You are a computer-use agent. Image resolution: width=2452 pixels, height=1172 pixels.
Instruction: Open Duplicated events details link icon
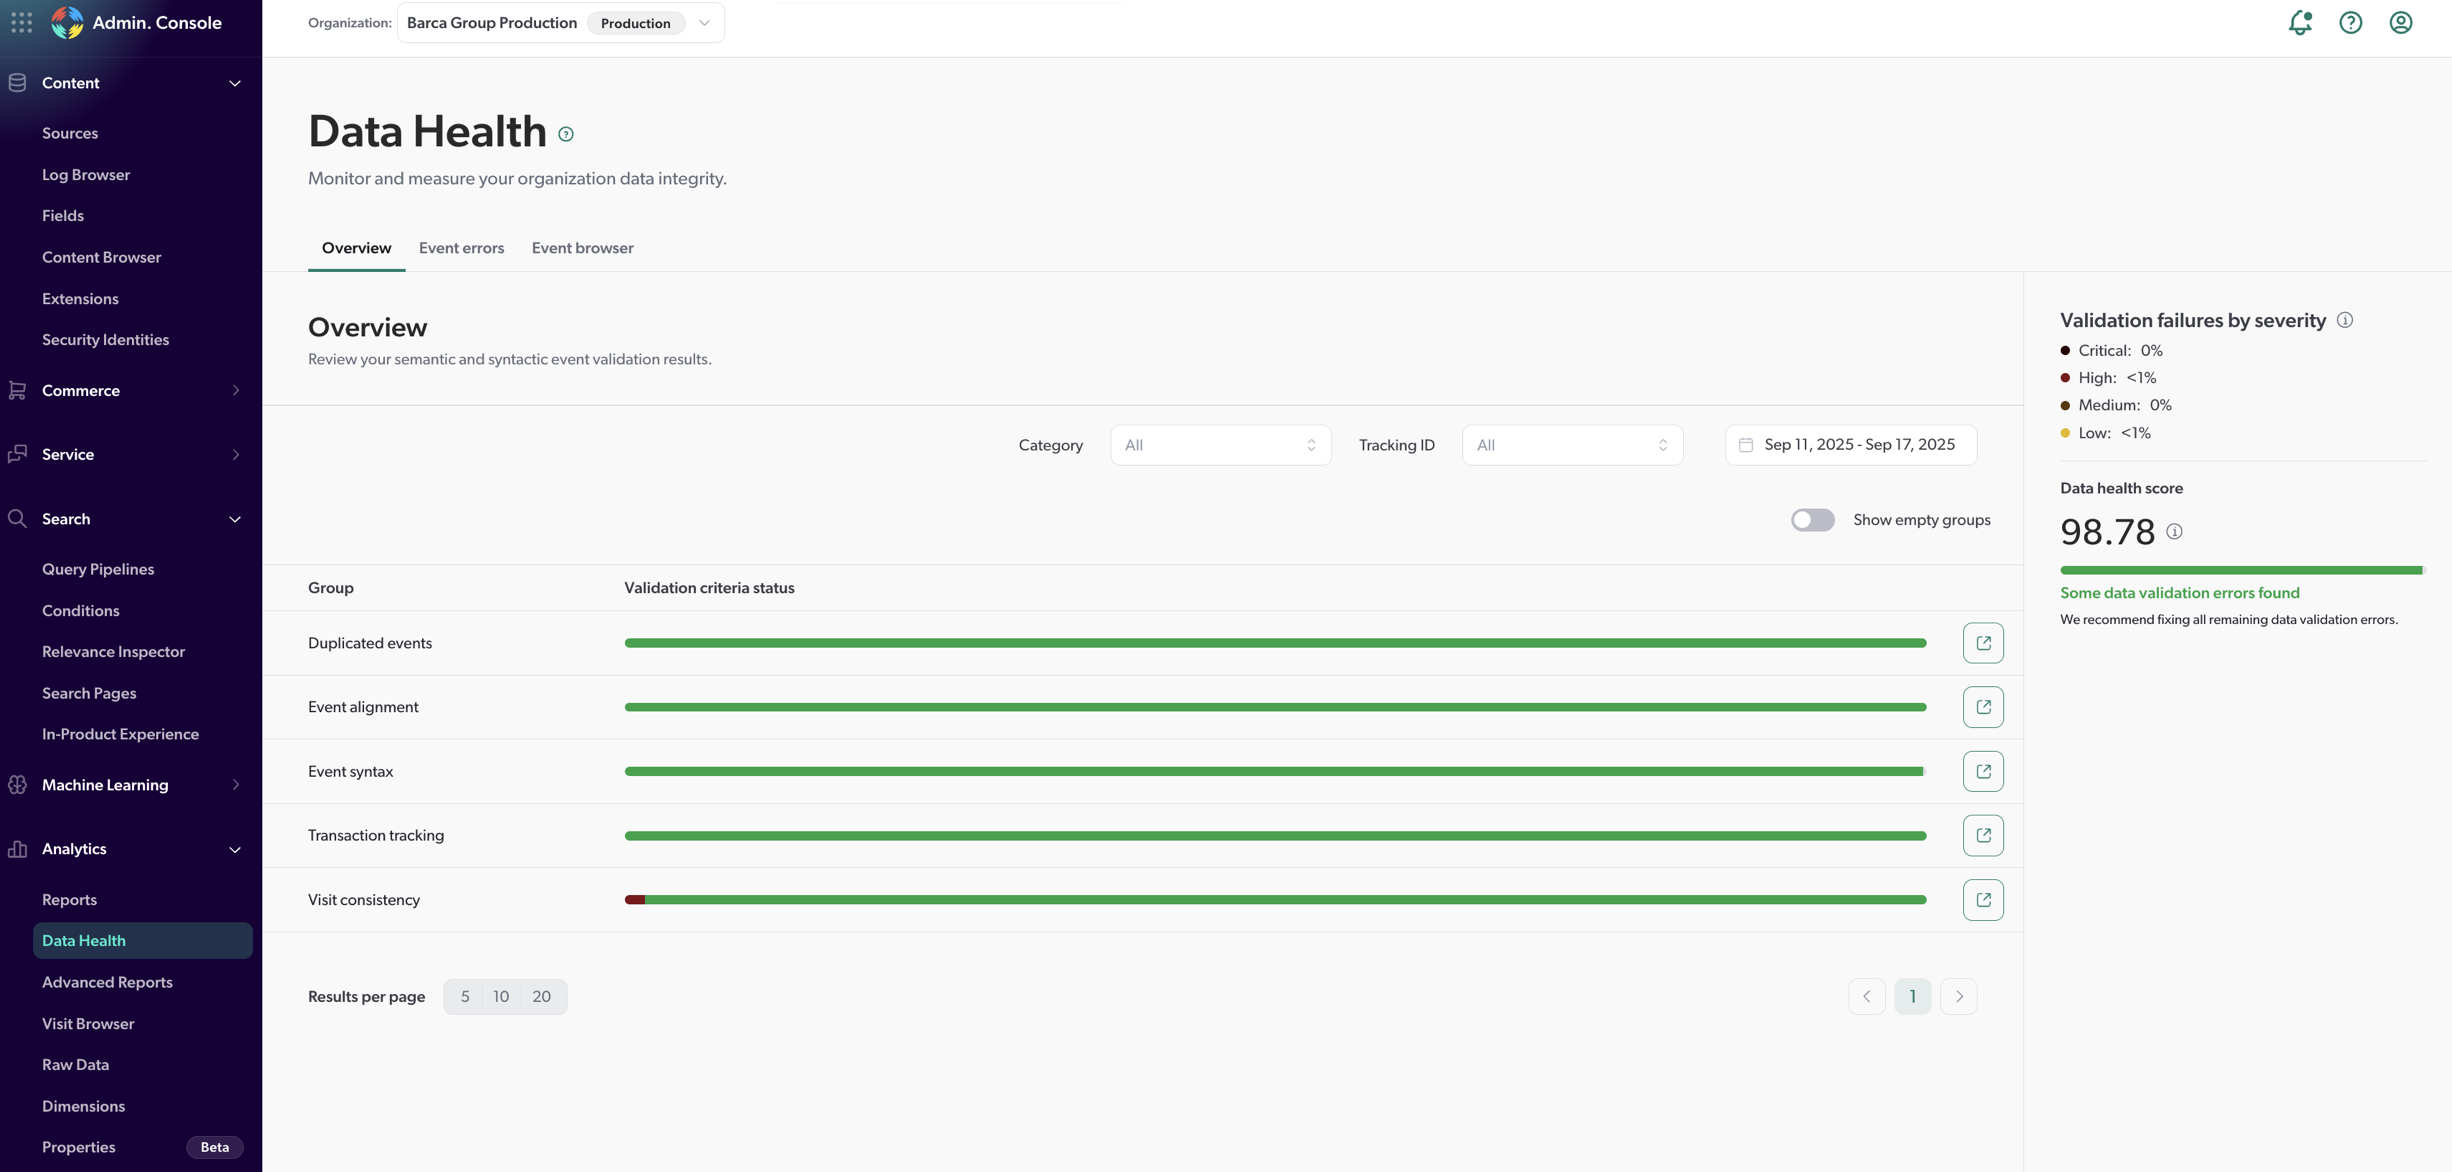click(1982, 643)
